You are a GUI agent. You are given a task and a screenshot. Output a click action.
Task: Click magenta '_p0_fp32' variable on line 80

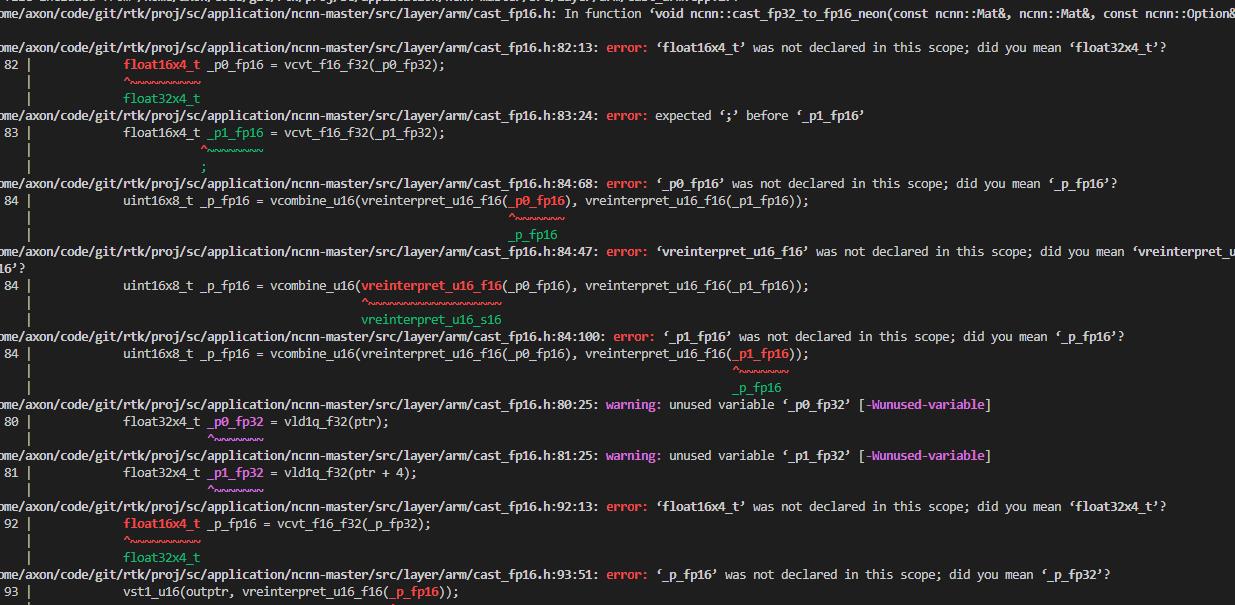click(x=235, y=421)
